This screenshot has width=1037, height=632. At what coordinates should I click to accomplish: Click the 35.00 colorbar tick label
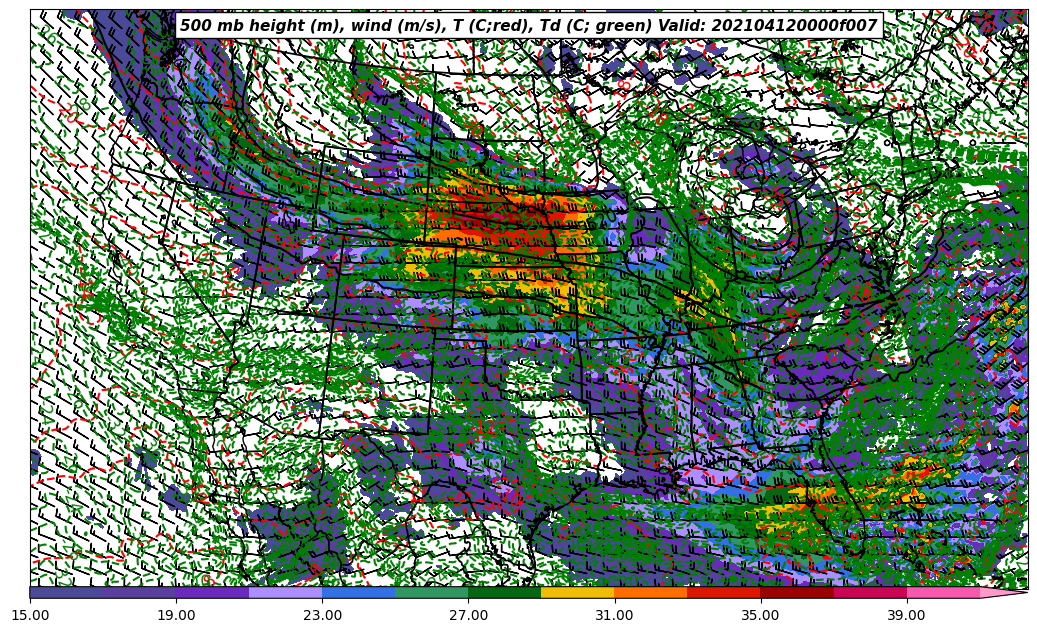coord(760,616)
